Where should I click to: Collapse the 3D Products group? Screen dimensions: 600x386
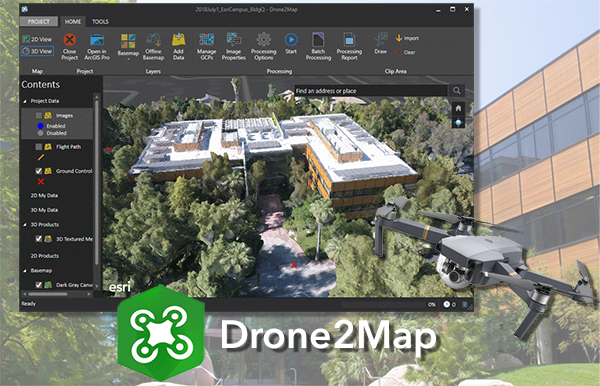(x=25, y=225)
